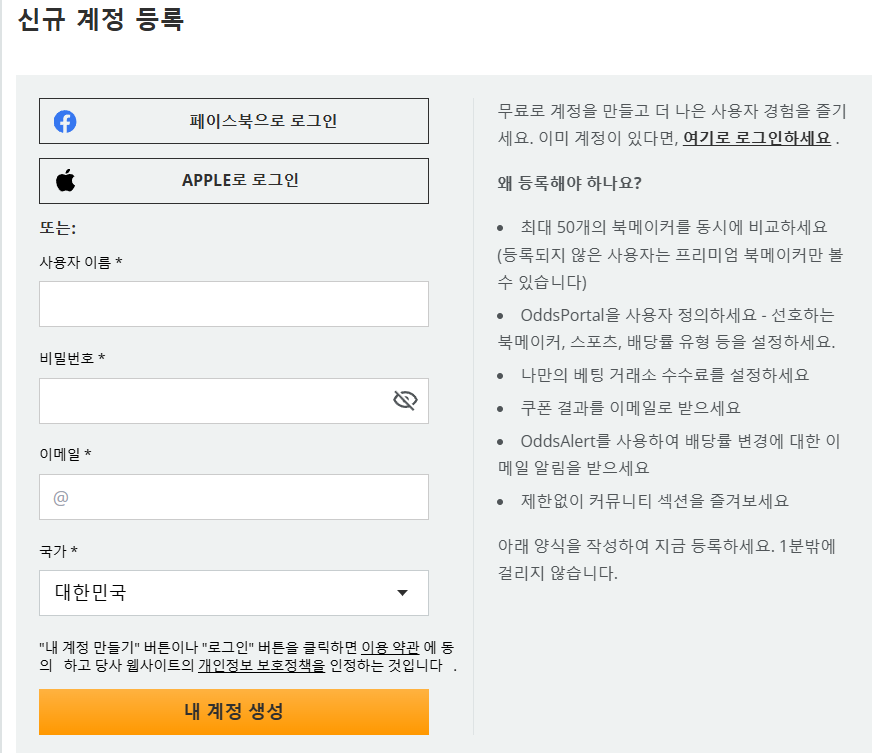The image size is (874, 753).
Task: Open the 대한민국 country combo box
Action: pyautogui.click(x=234, y=592)
